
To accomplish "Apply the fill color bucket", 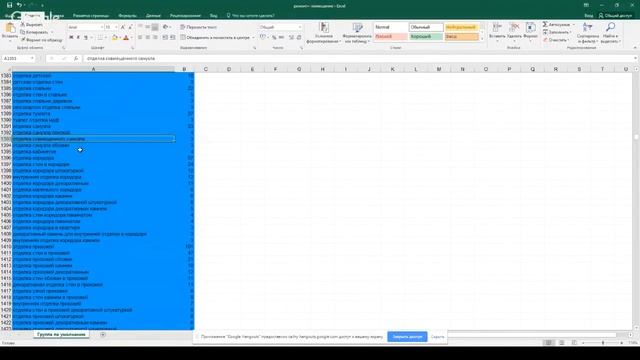I will point(115,38).
